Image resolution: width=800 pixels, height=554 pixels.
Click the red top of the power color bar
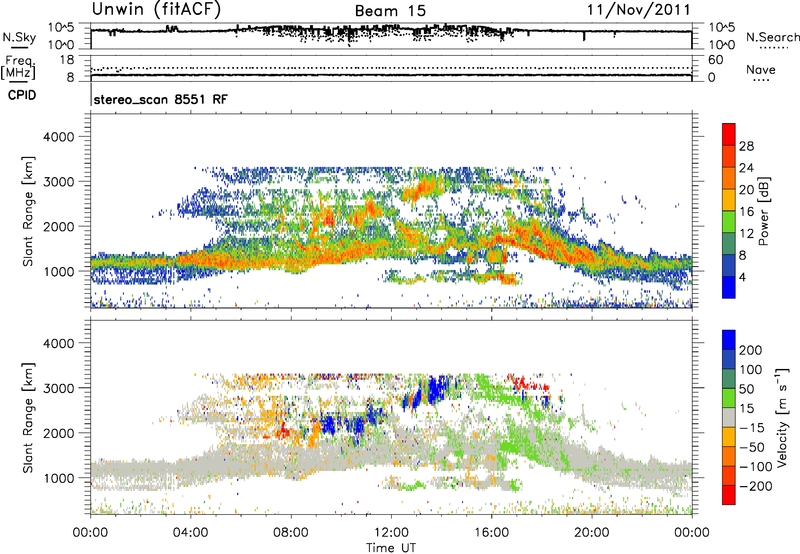click(x=729, y=134)
